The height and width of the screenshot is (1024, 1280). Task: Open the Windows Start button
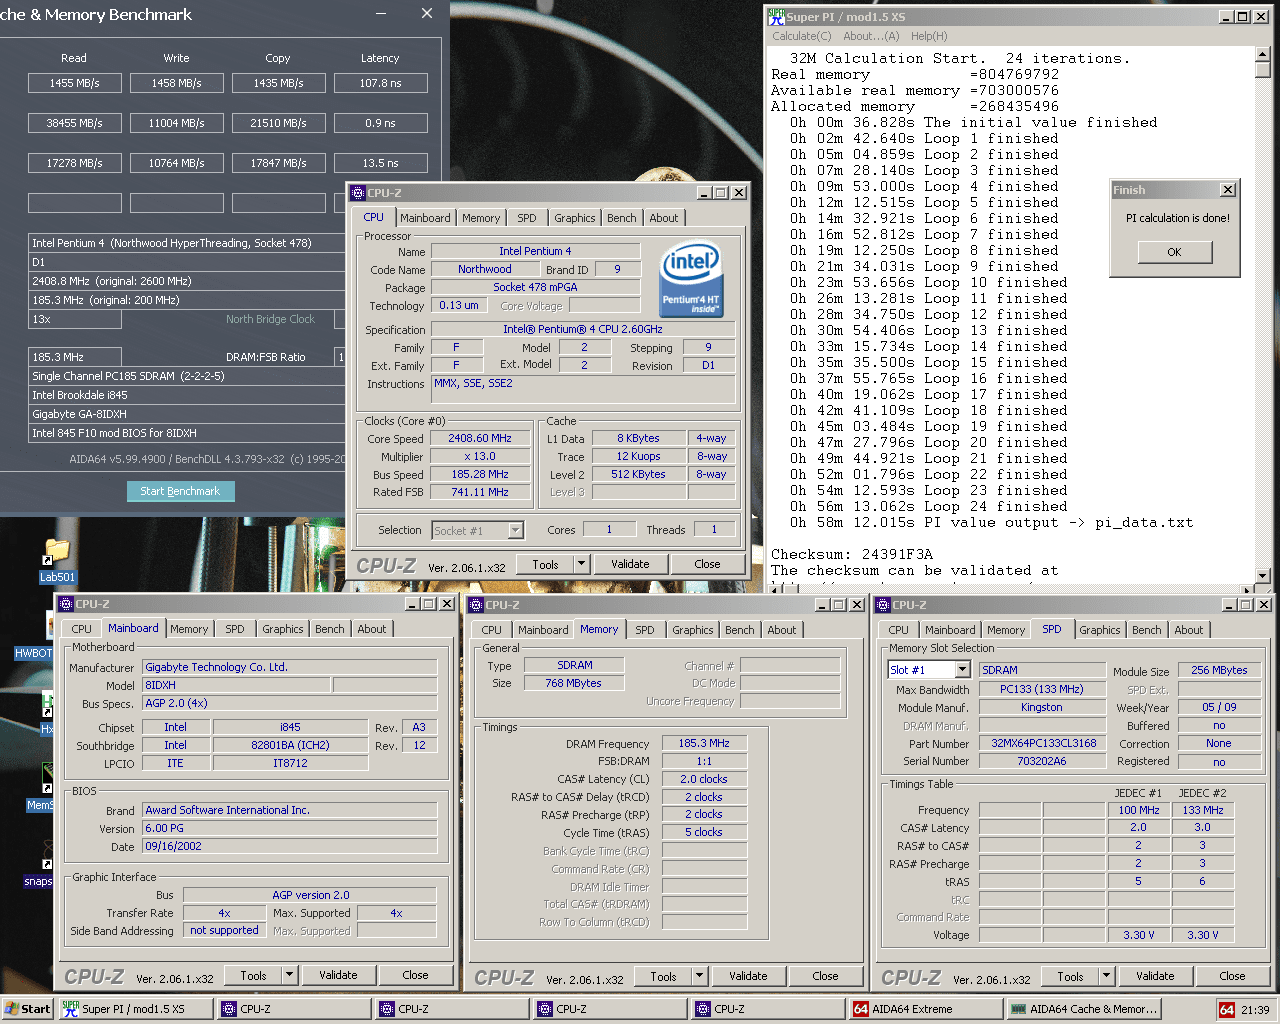pos(27,1009)
